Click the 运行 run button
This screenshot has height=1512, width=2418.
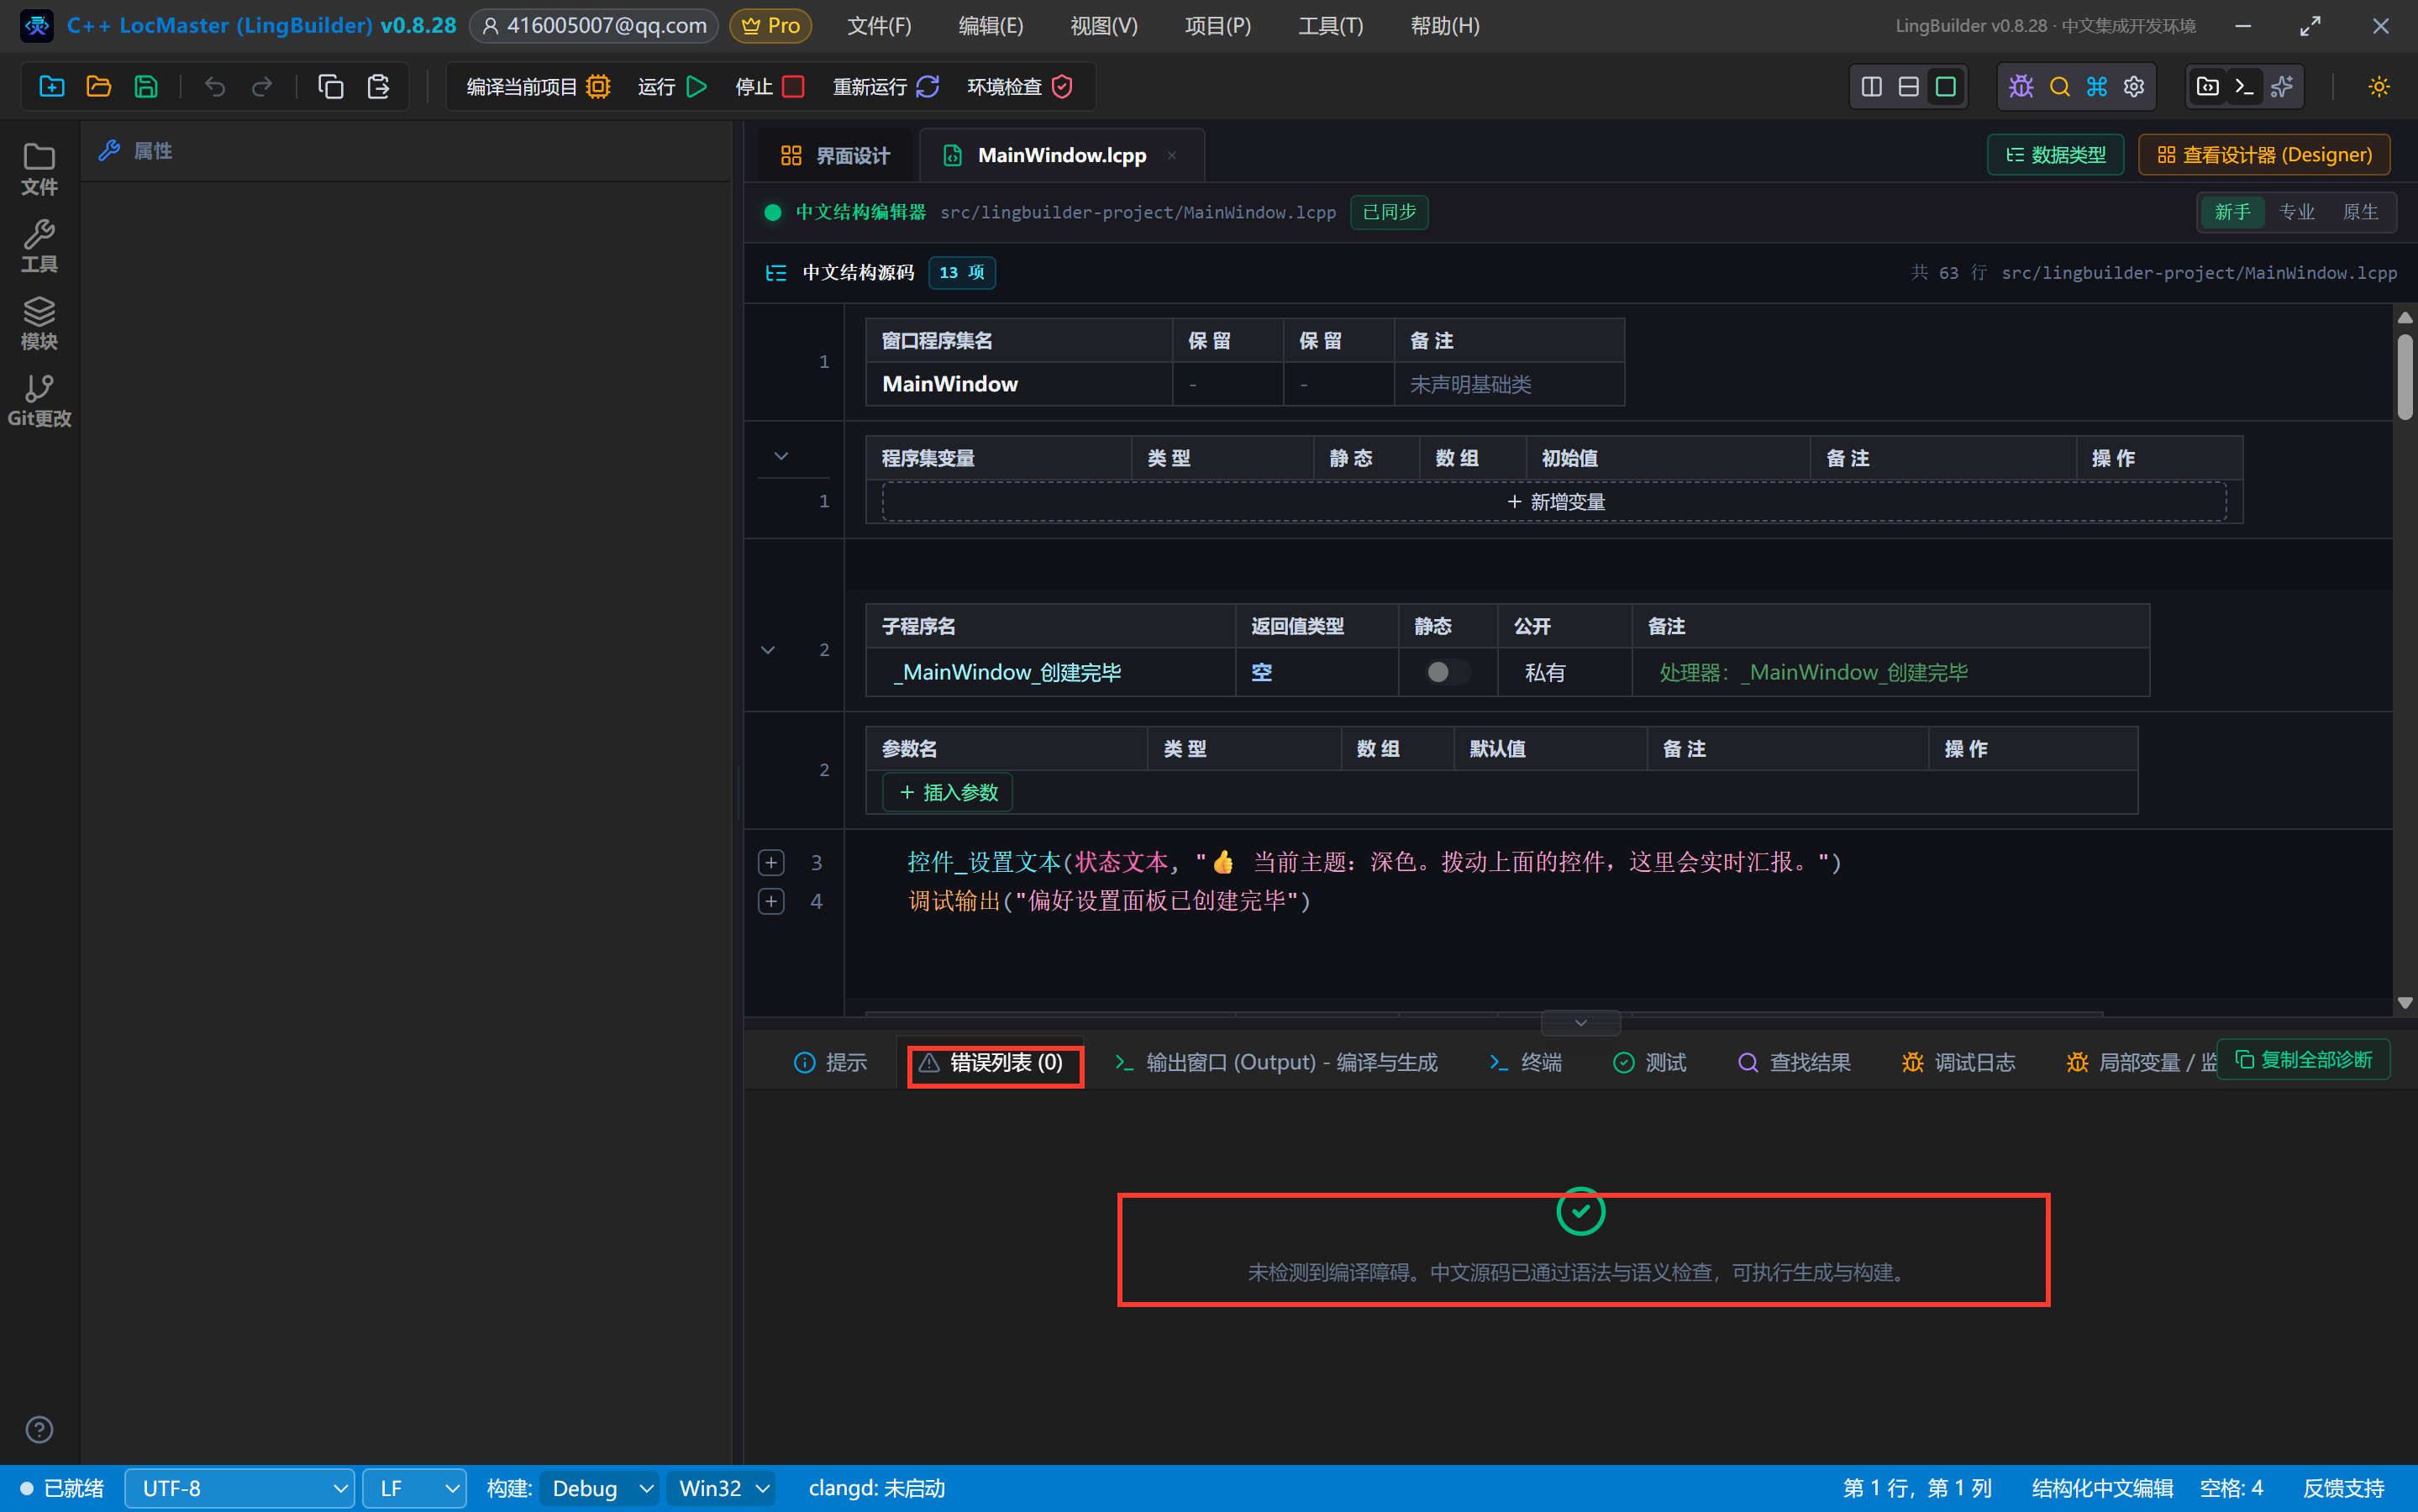coord(672,87)
